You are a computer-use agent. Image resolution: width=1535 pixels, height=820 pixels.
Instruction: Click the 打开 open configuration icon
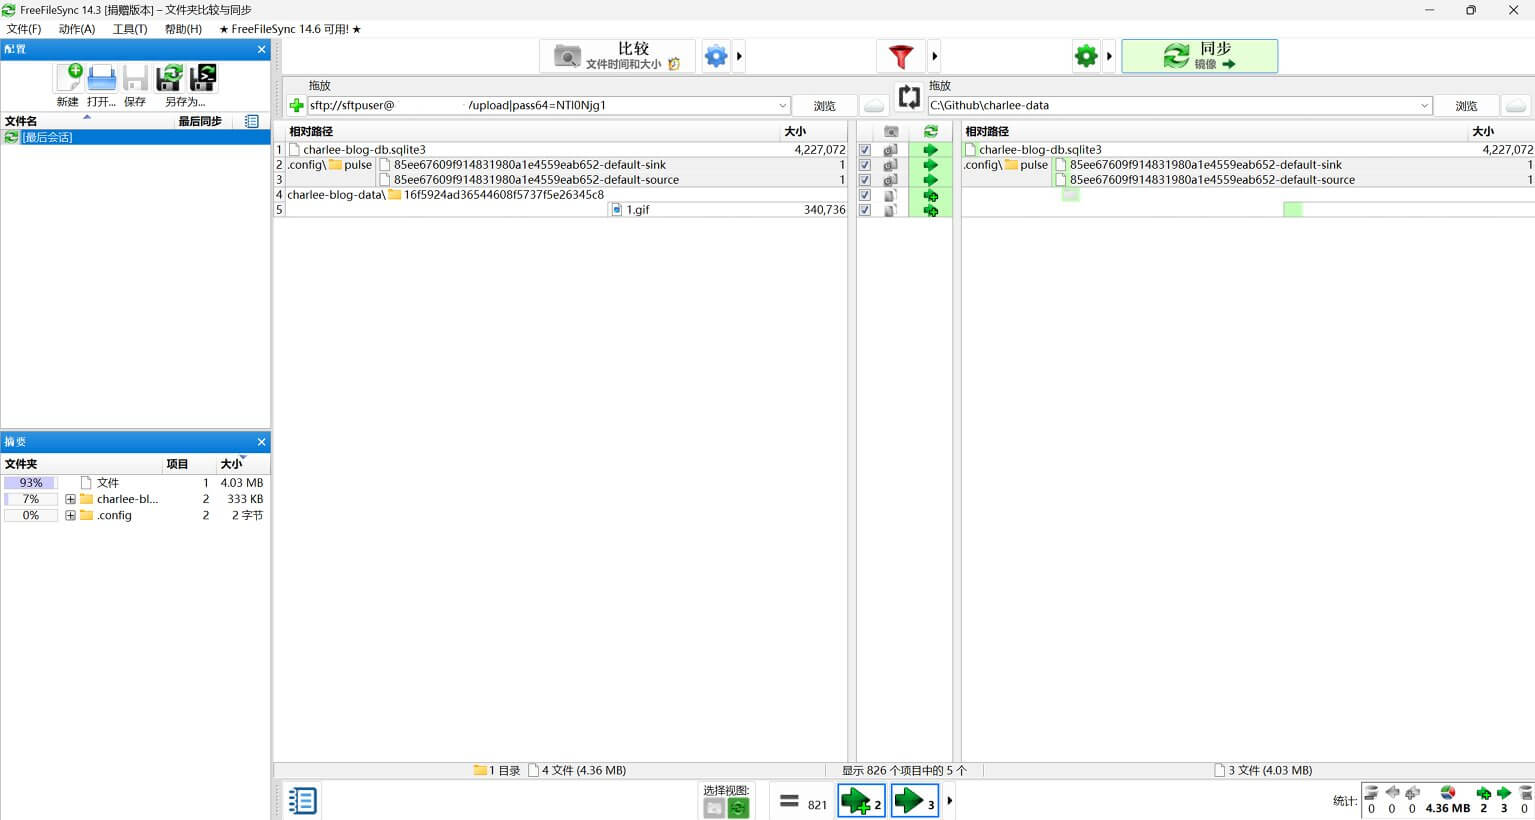[100, 78]
